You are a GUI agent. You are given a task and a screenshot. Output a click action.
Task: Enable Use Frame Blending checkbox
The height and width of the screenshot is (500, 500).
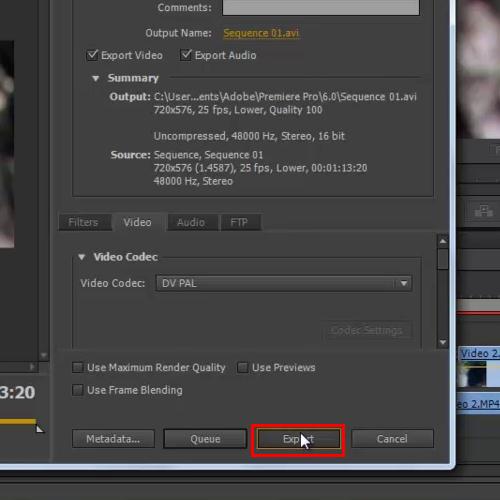point(78,390)
